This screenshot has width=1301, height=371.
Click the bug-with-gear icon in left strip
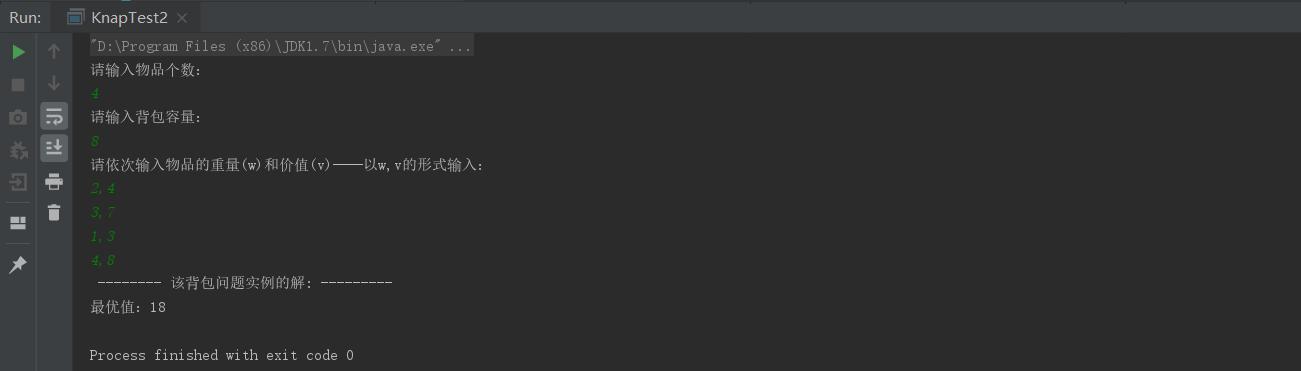coord(18,150)
